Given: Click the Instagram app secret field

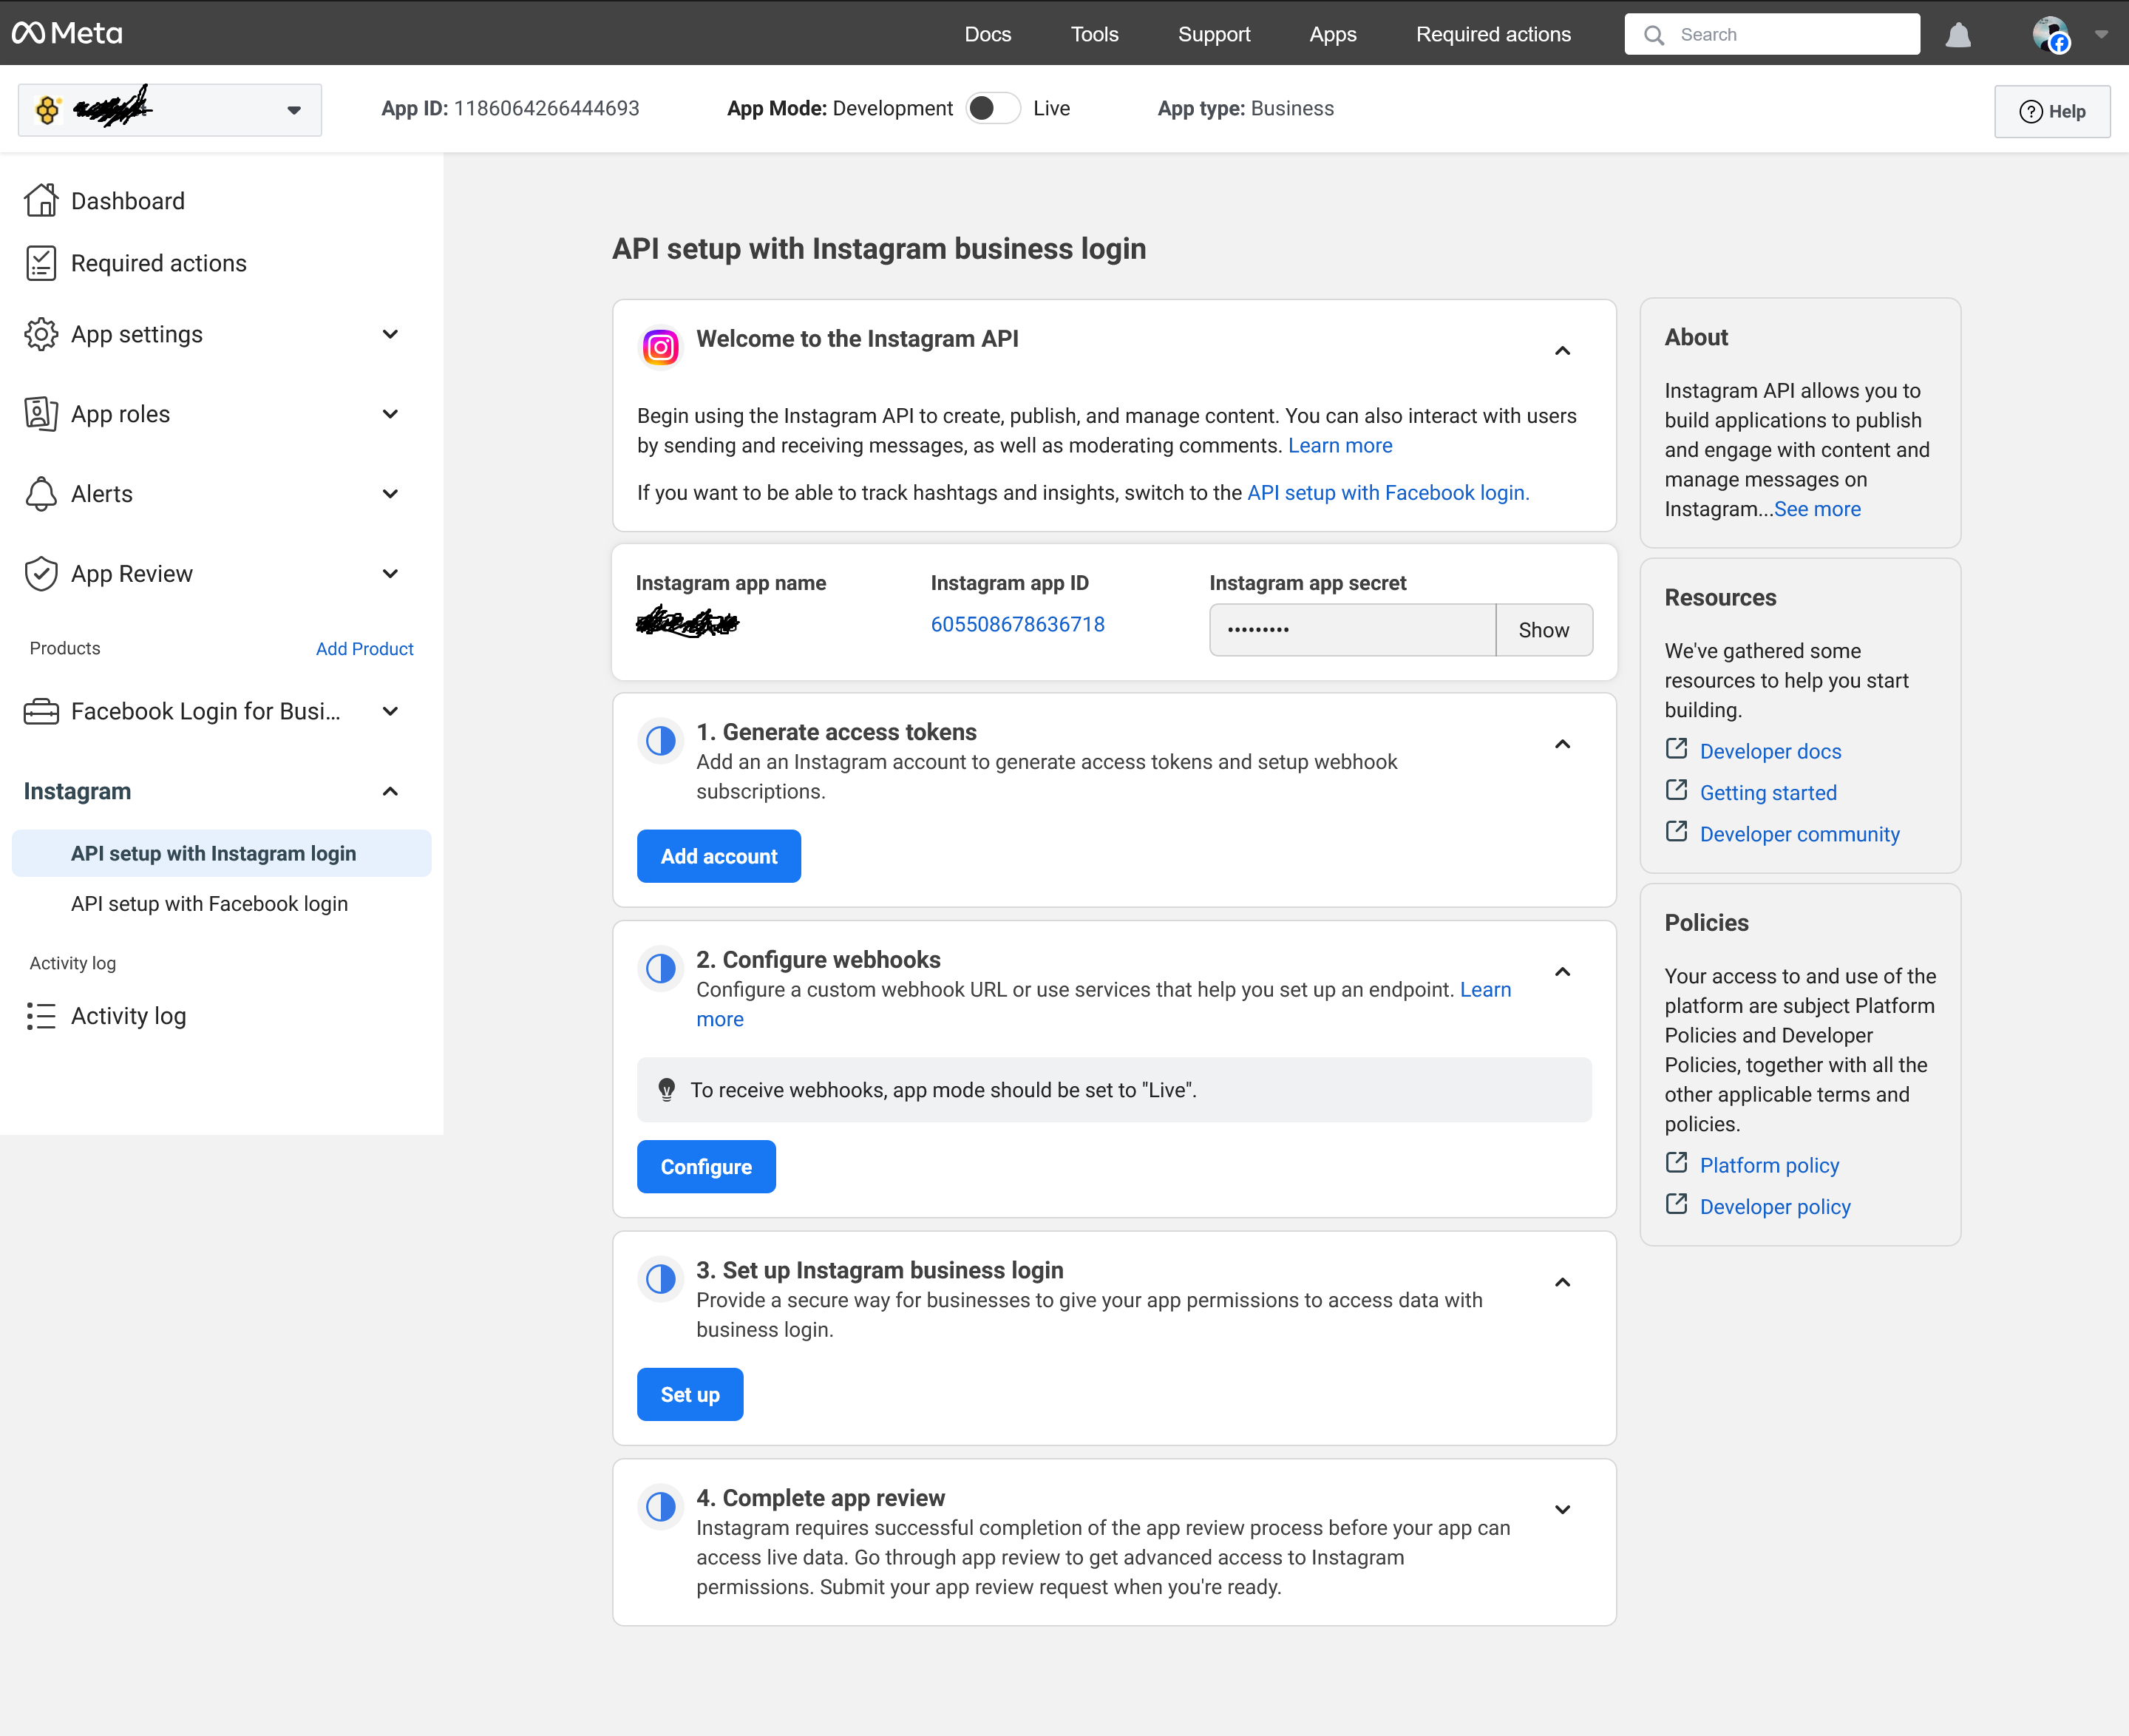Looking at the screenshot, I should (1352, 630).
